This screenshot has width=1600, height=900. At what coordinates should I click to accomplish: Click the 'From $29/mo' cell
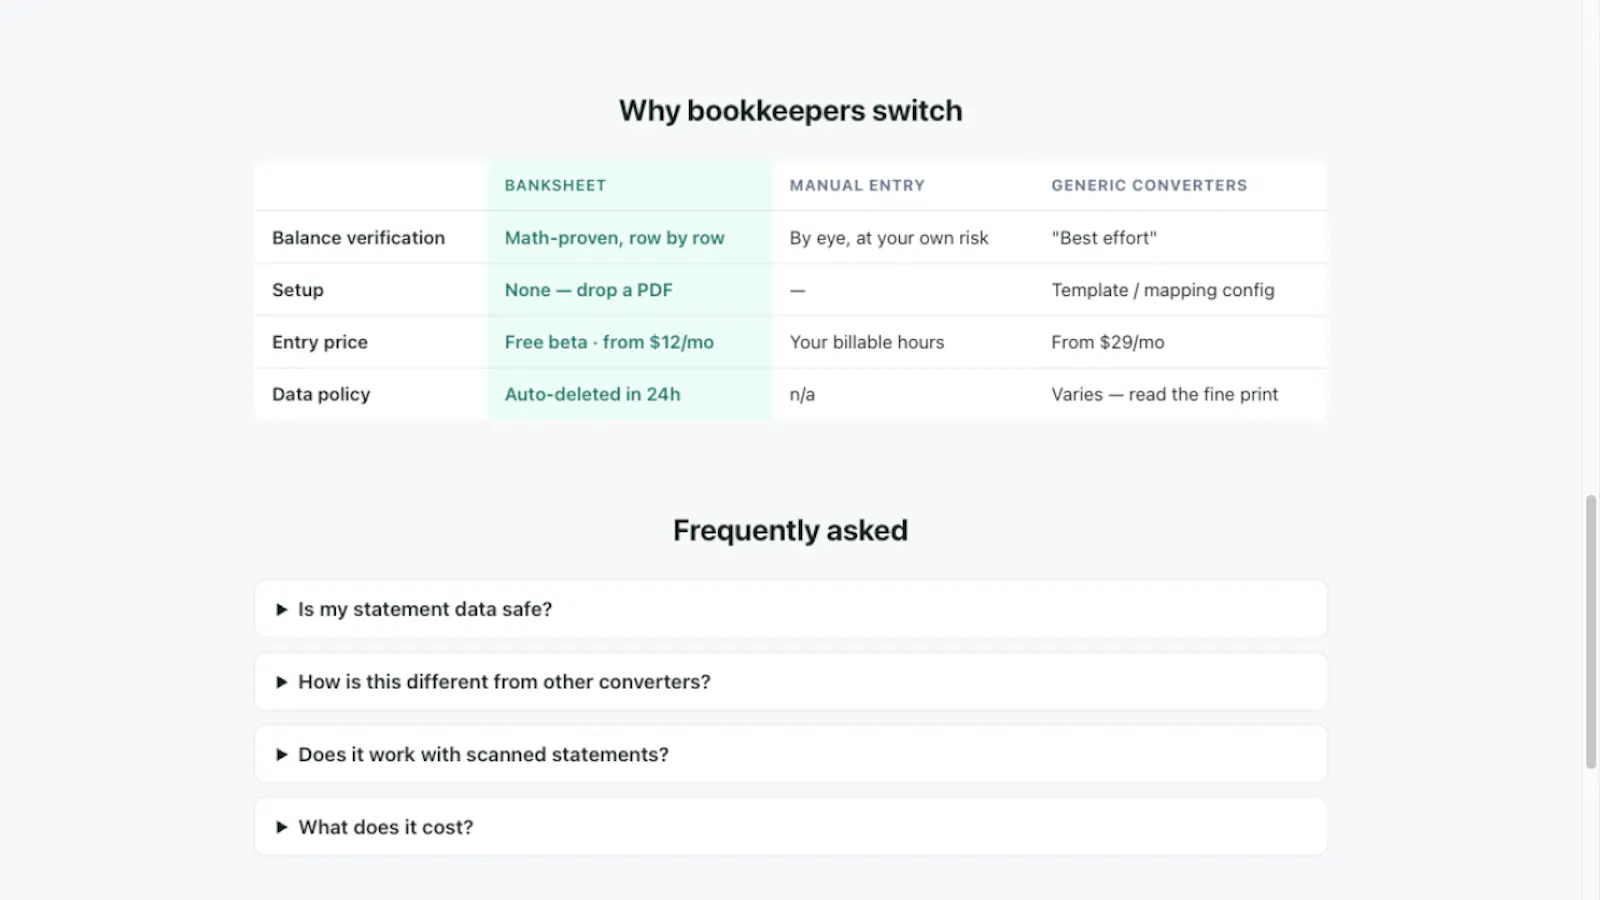1180,342
